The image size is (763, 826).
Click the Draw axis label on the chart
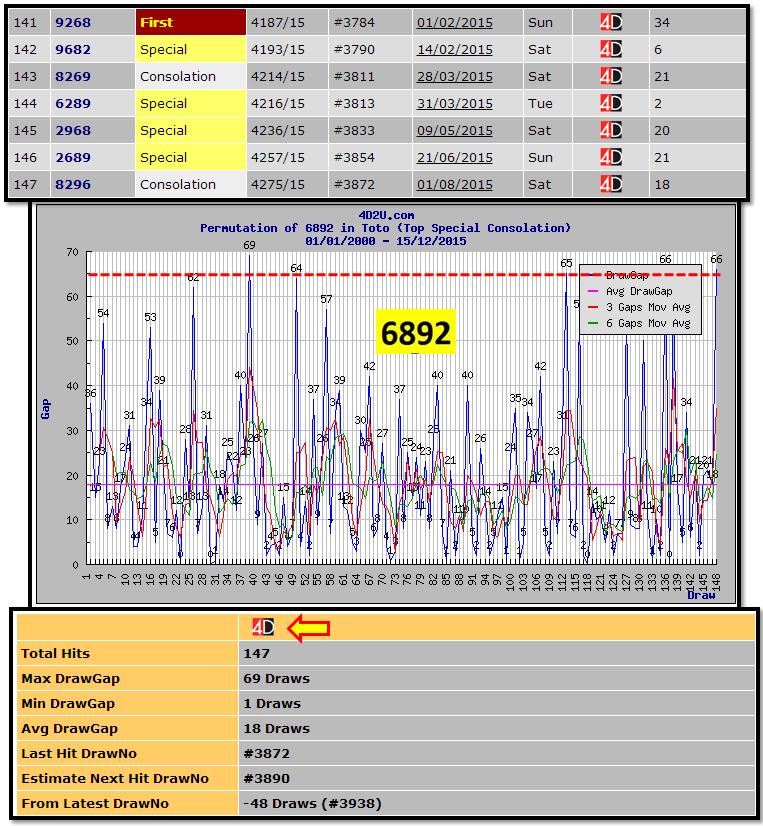[701, 595]
